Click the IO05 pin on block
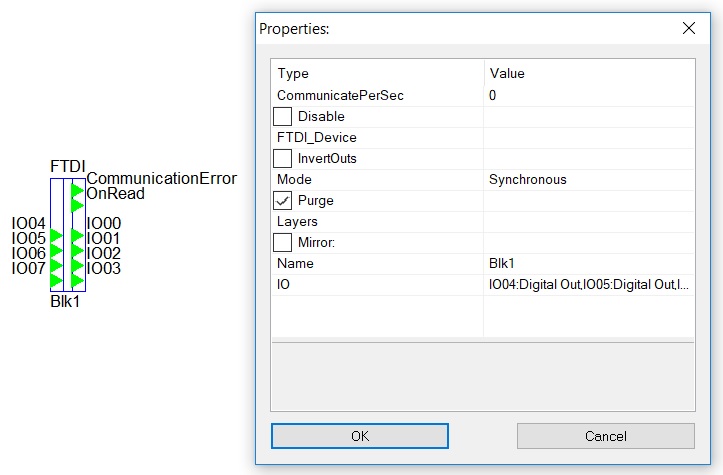The height and width of the screenshot is (475, 723). (56, 250)
